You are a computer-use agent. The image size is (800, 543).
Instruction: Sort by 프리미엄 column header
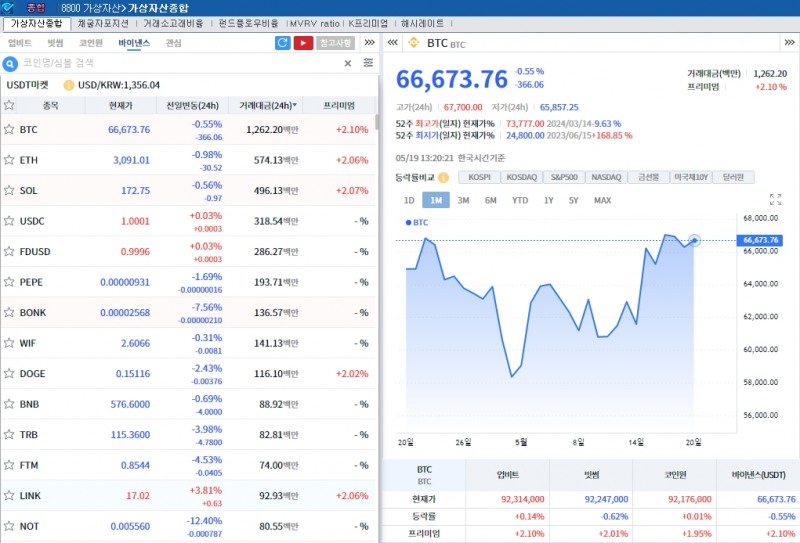point(339,106)
